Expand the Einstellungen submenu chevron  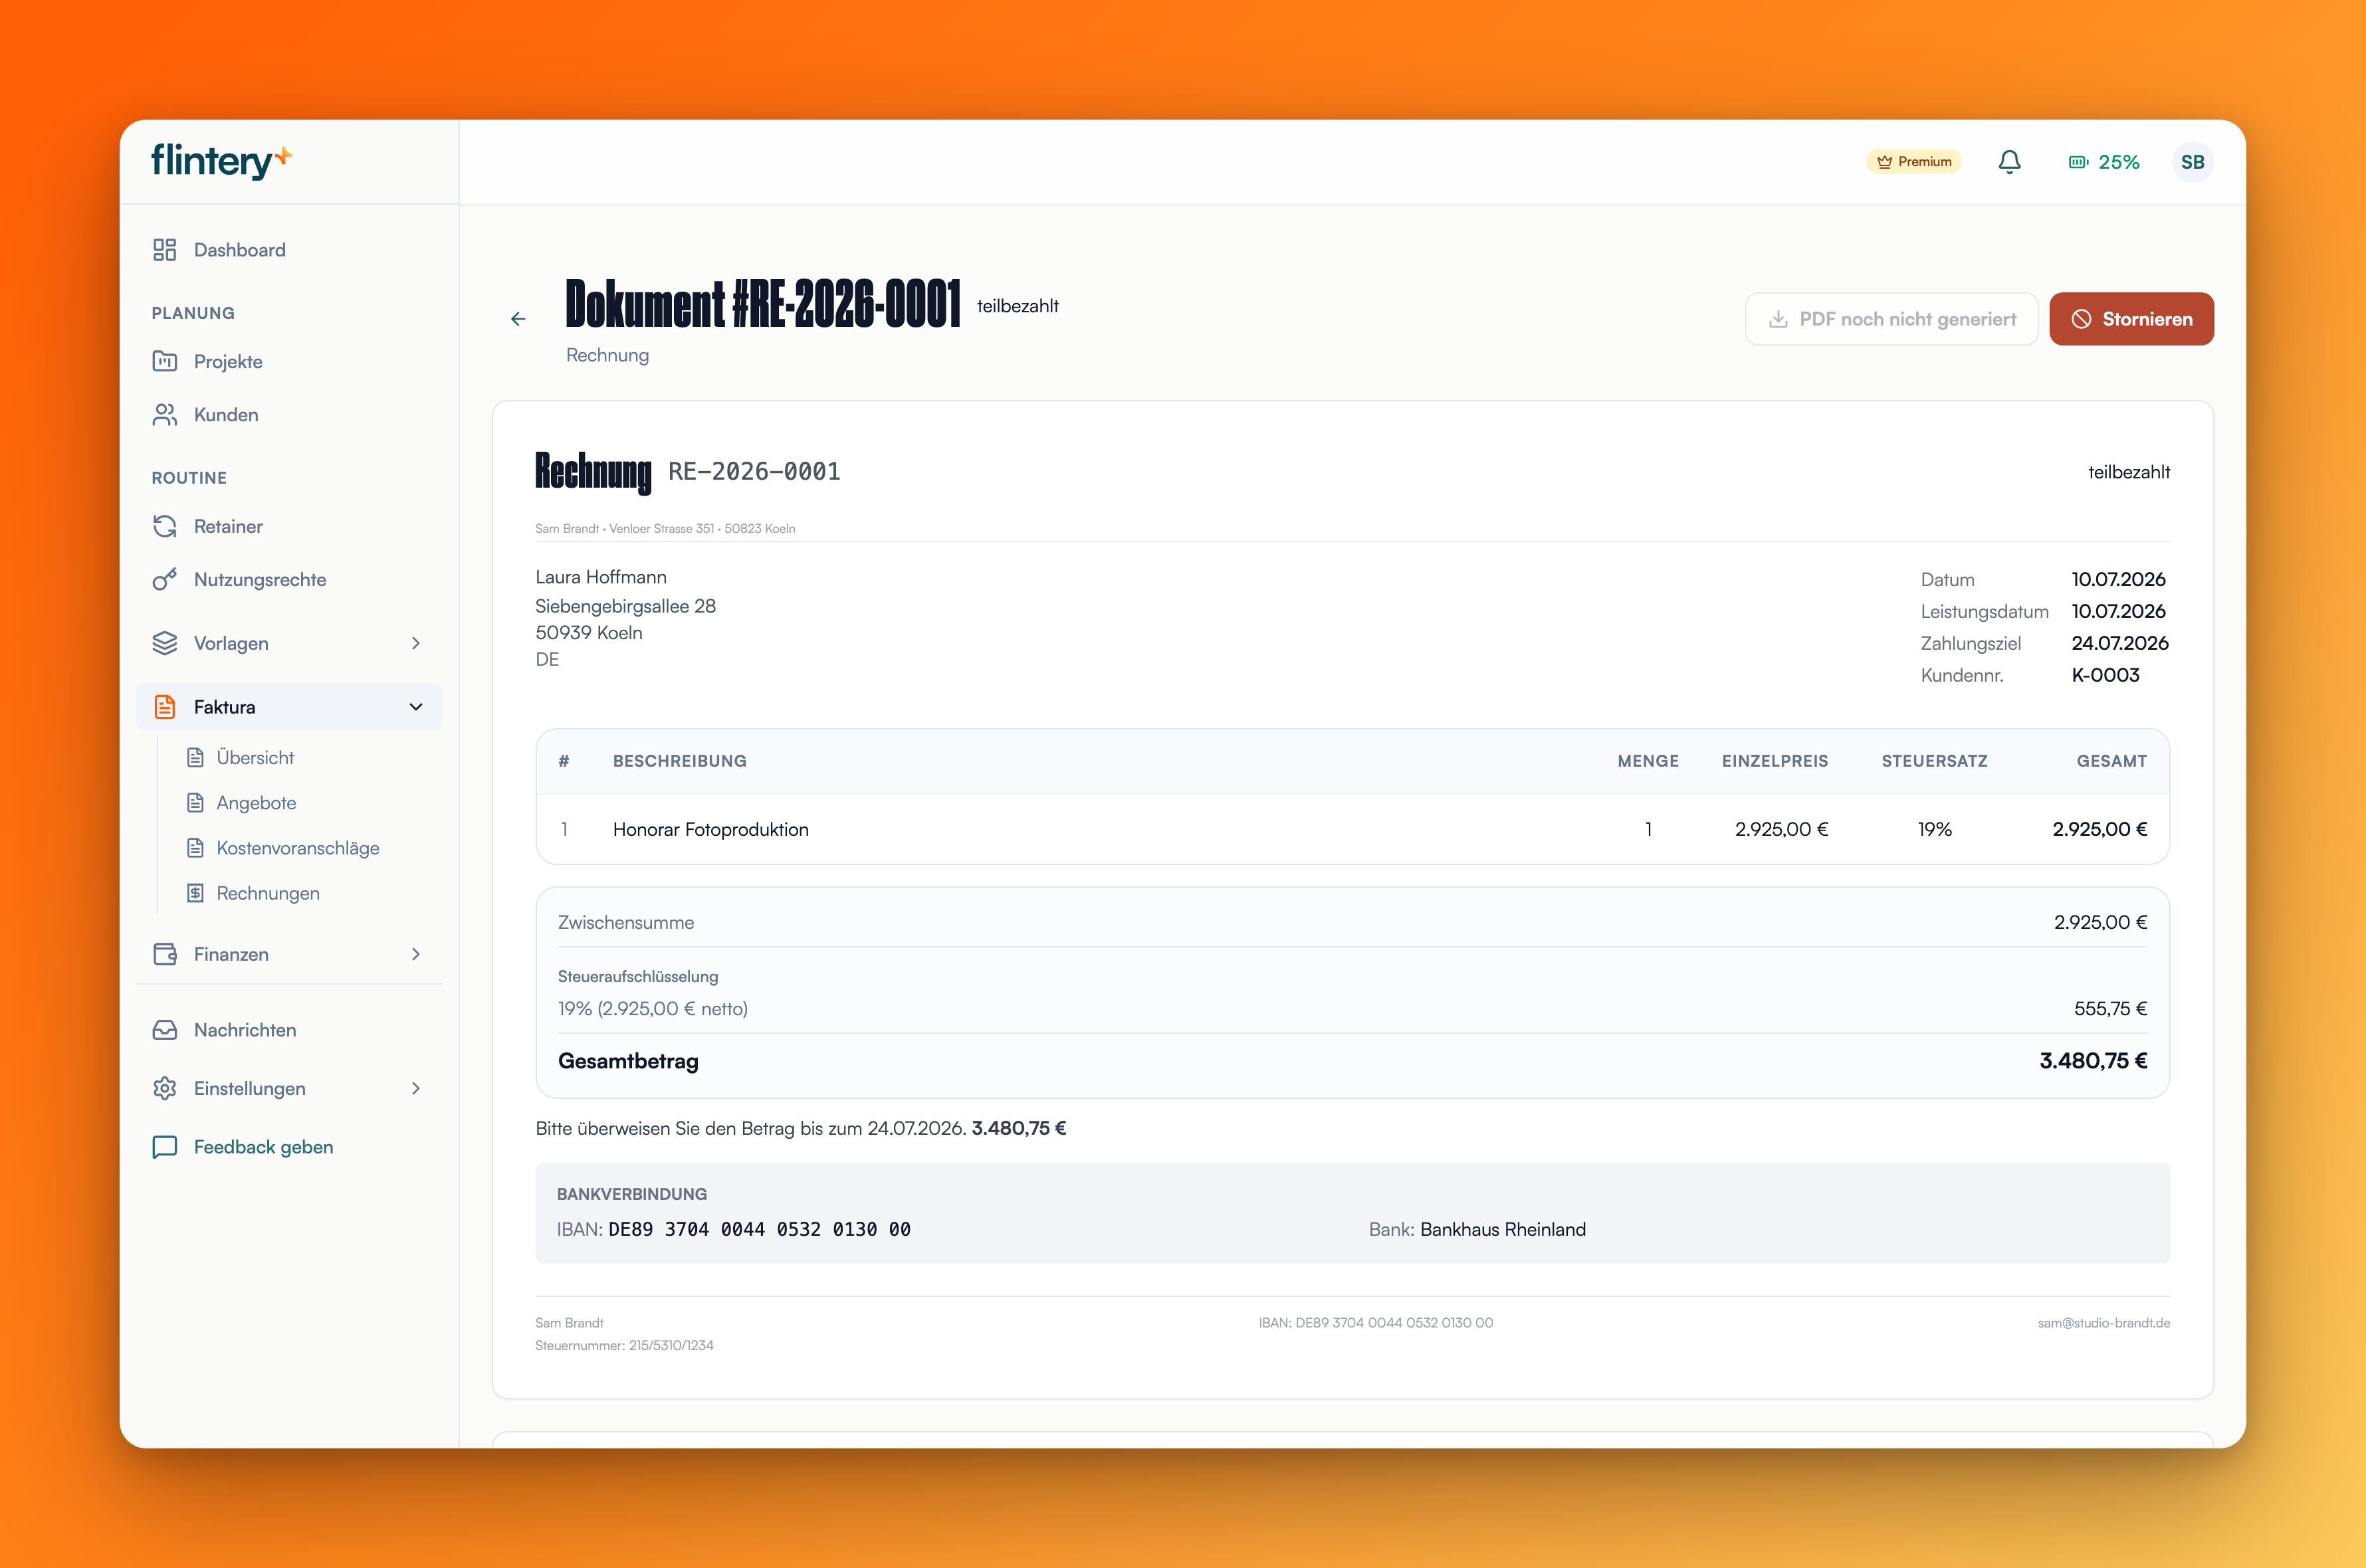pos(416,1088)
